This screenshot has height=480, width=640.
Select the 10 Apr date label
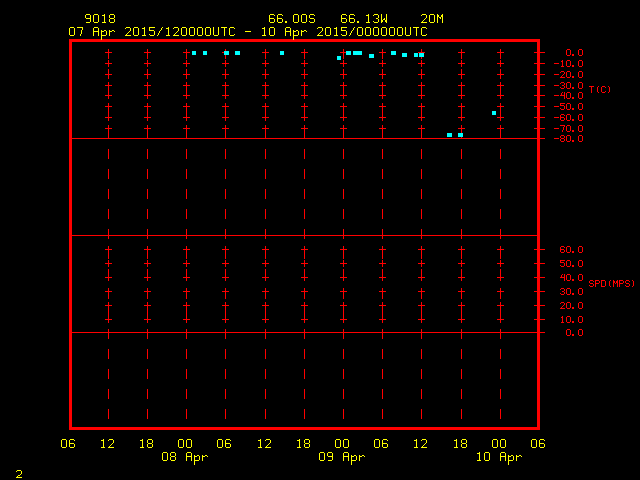(499, 457)
